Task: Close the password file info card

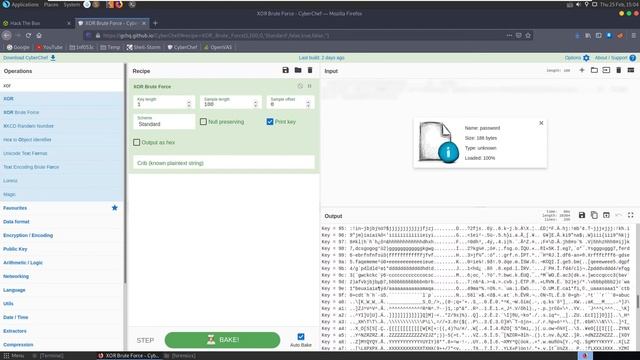Action: [x=541, y=123]
